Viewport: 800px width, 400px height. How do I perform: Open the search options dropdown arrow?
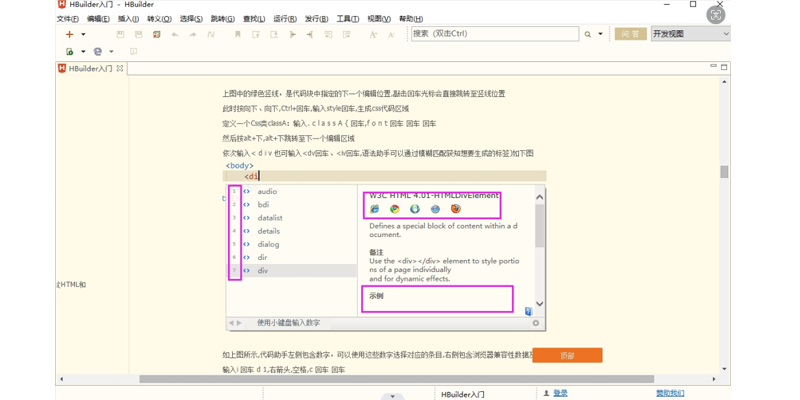(601, 34)
